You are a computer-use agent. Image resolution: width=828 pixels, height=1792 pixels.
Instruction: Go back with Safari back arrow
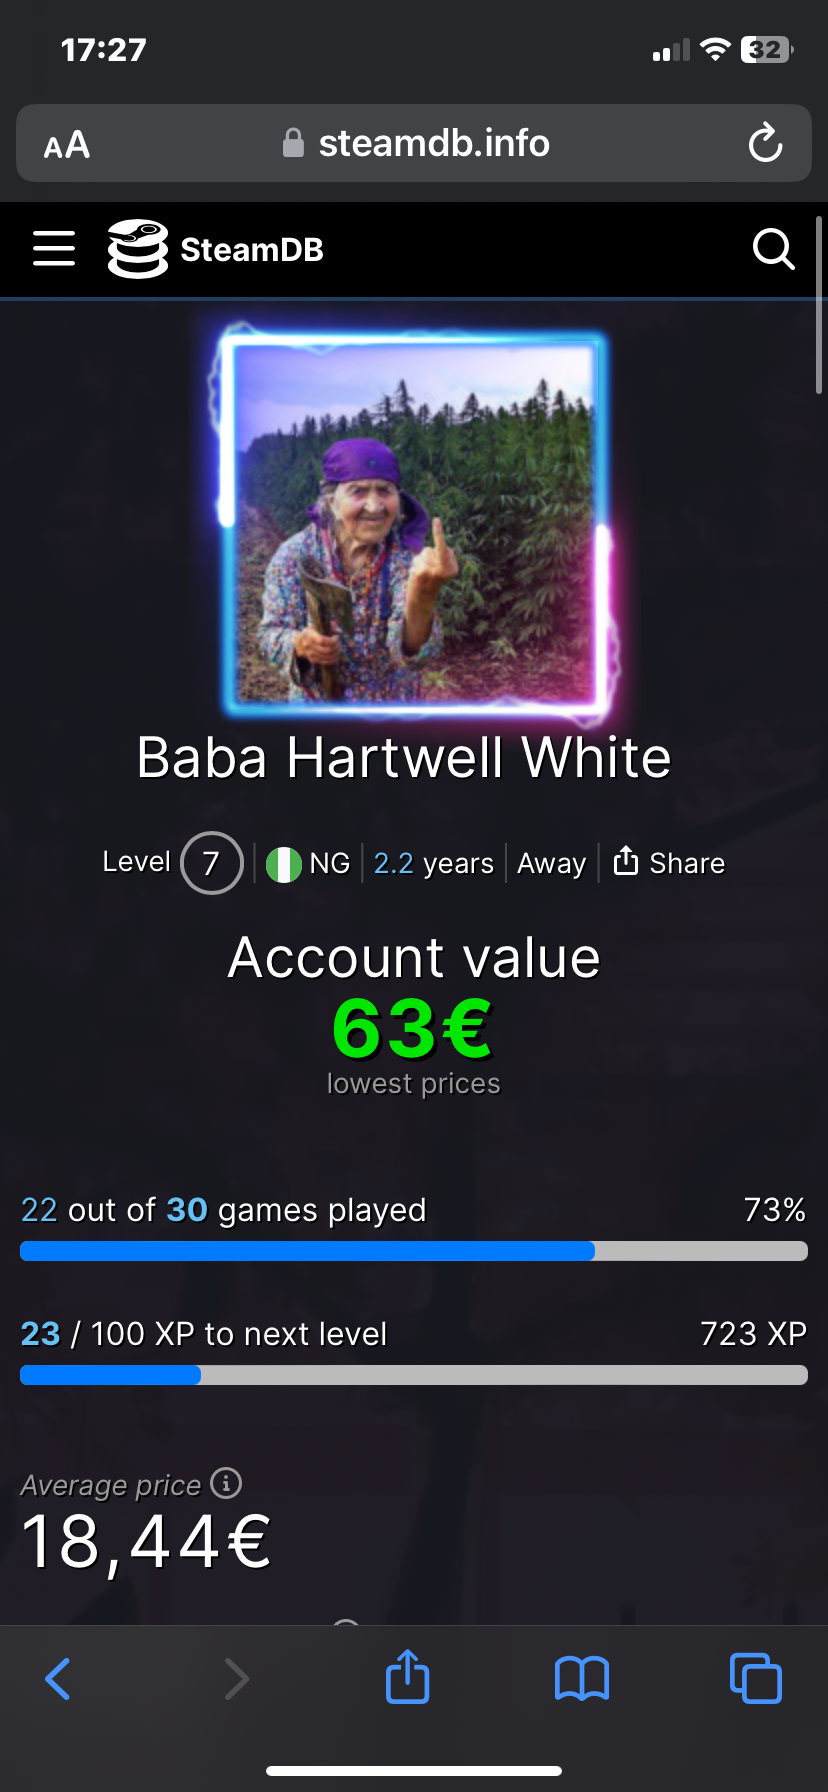58,1679
